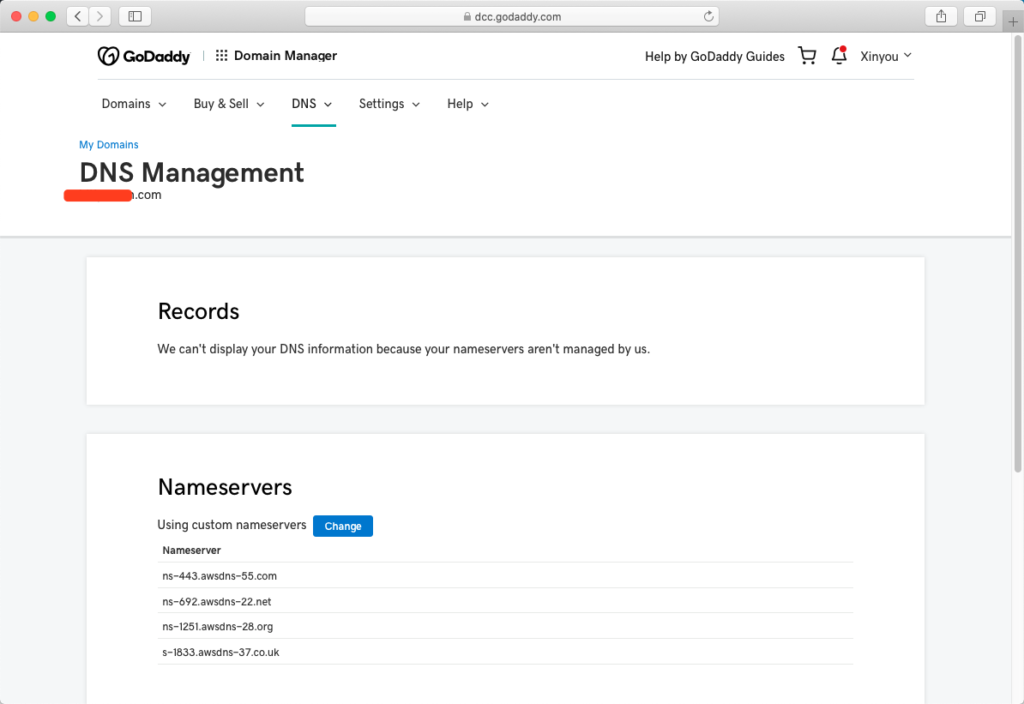
Task: Expand the Buy & Sell dropdown
Action: (x=229, y=104)
